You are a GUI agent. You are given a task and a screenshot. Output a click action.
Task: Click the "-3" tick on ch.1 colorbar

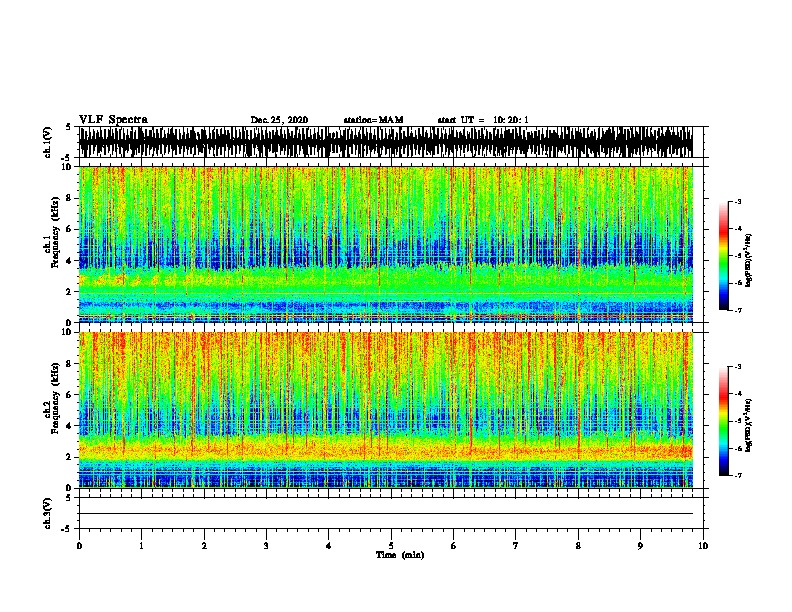coord(738,202)
